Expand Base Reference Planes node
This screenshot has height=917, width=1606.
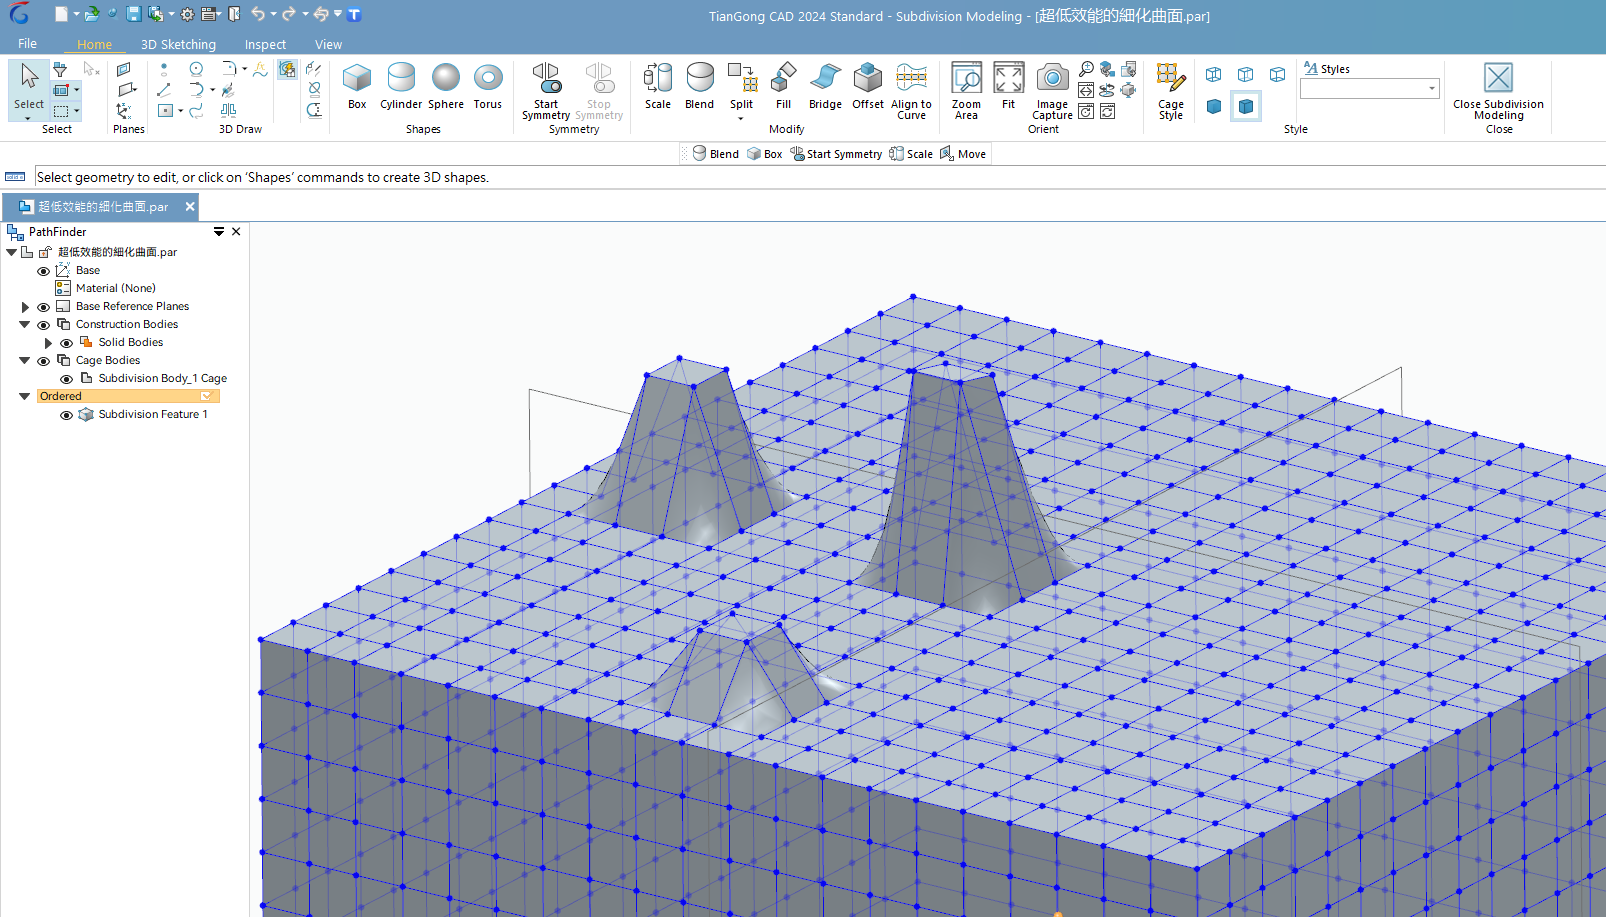coord(25,307)
